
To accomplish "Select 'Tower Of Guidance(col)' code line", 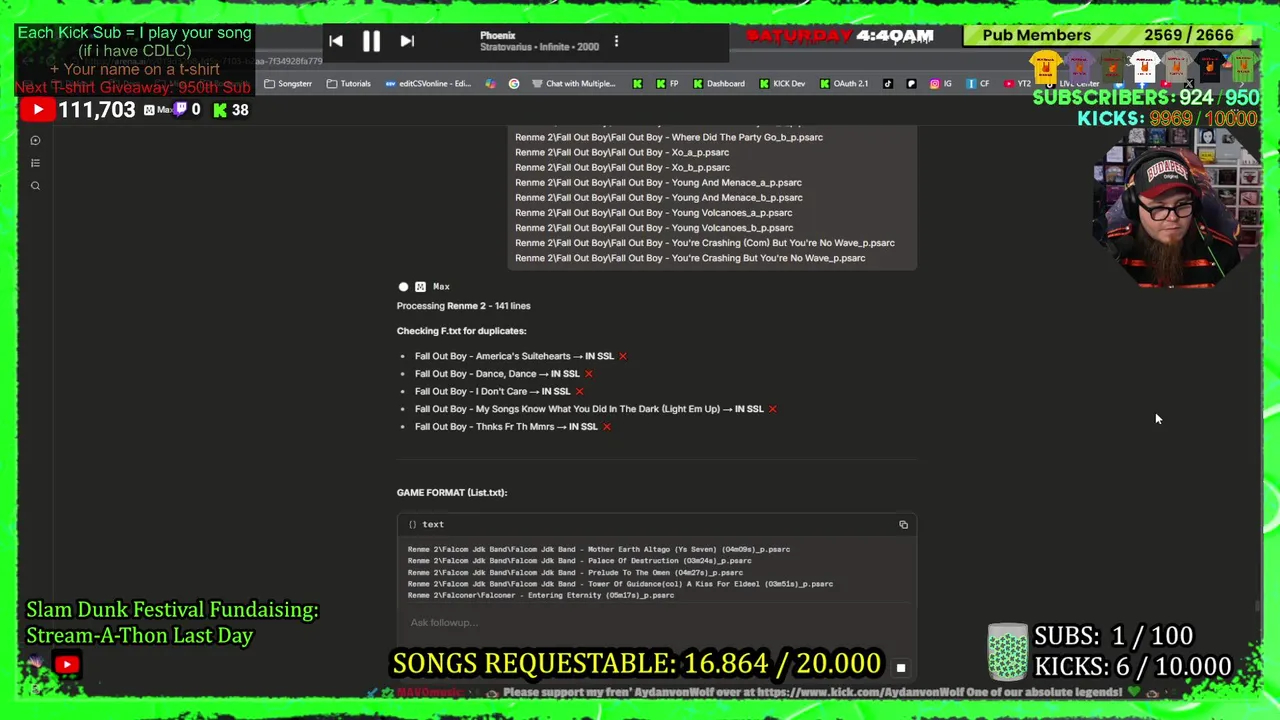I will pyautogui.click(x=620, y=584).
